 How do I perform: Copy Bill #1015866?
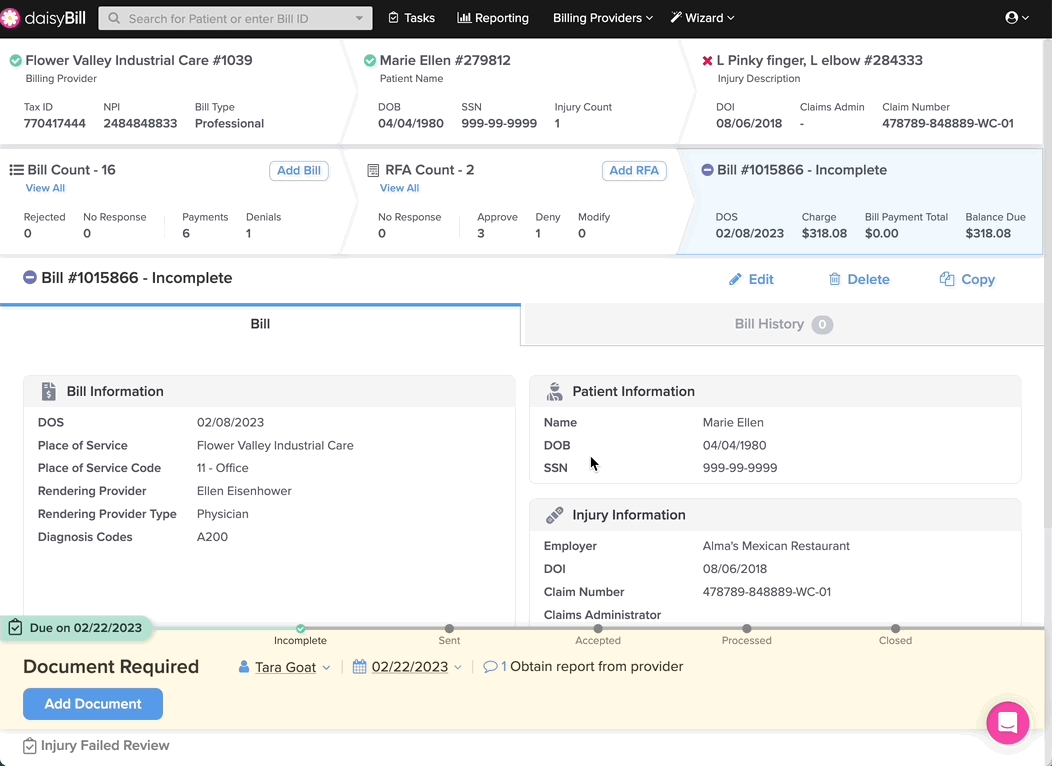[x=967, y=279]
